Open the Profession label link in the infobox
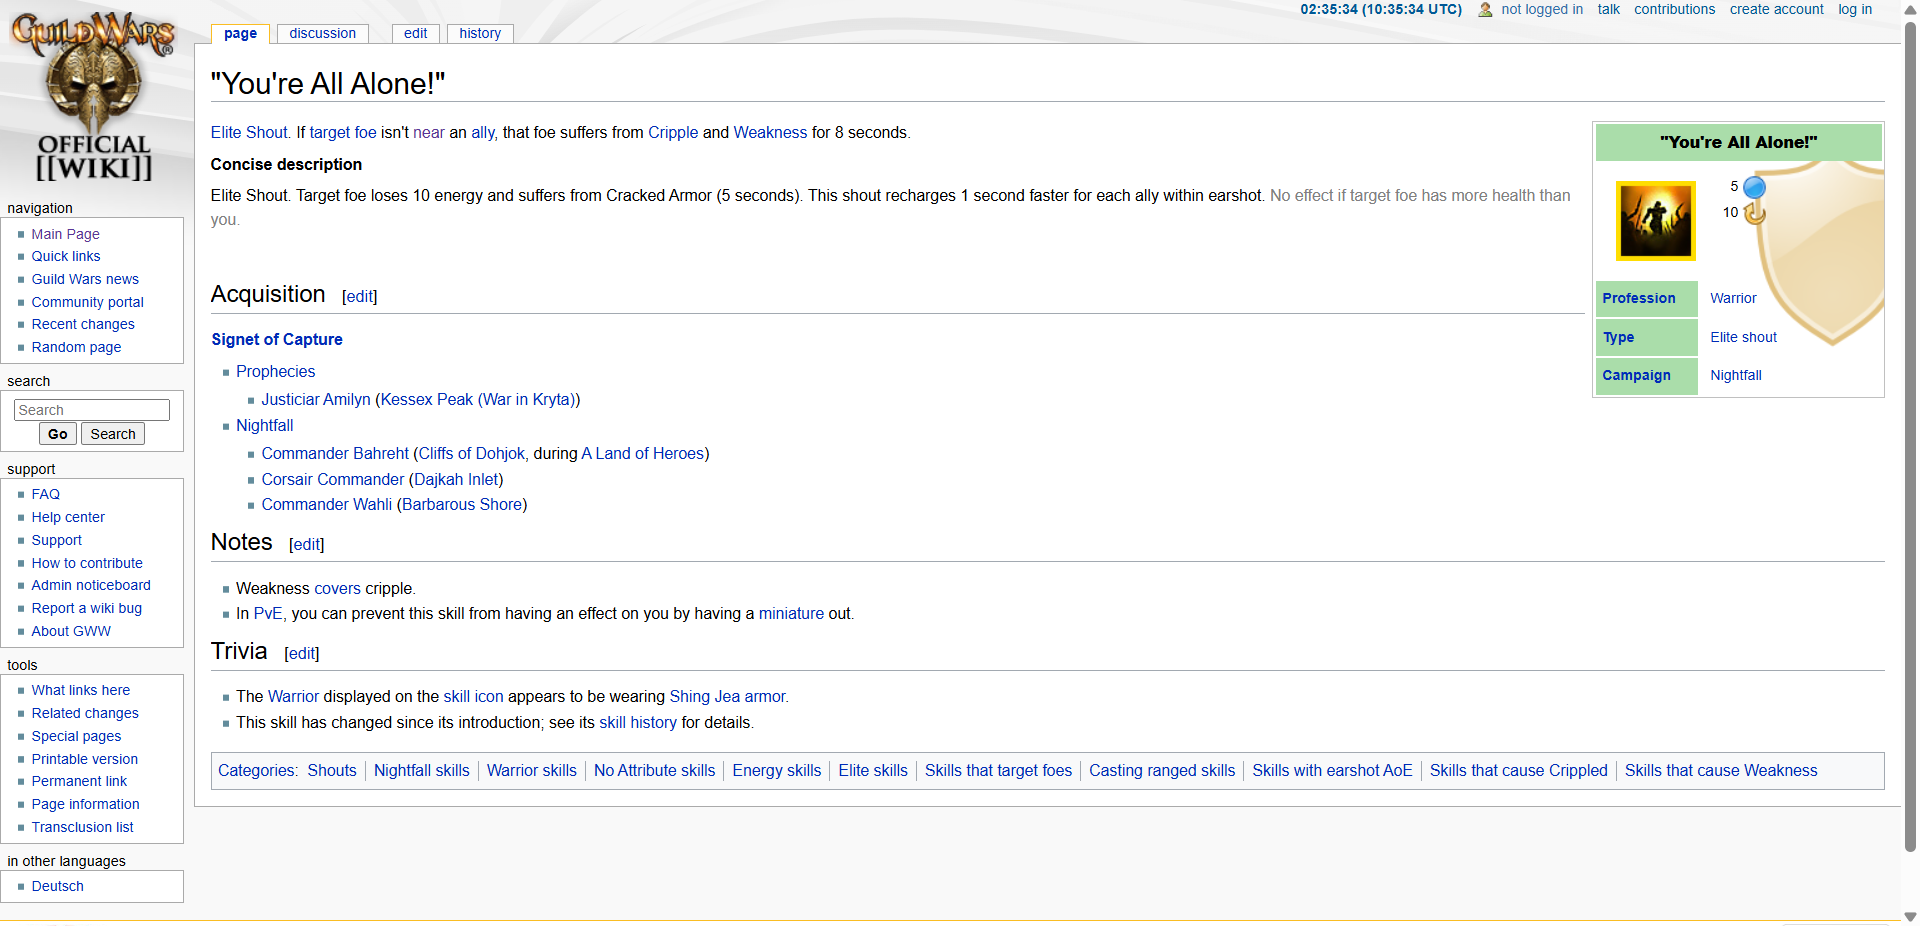The height and width of the screenshot is (926, 1920). click(x=1638, y=298)
